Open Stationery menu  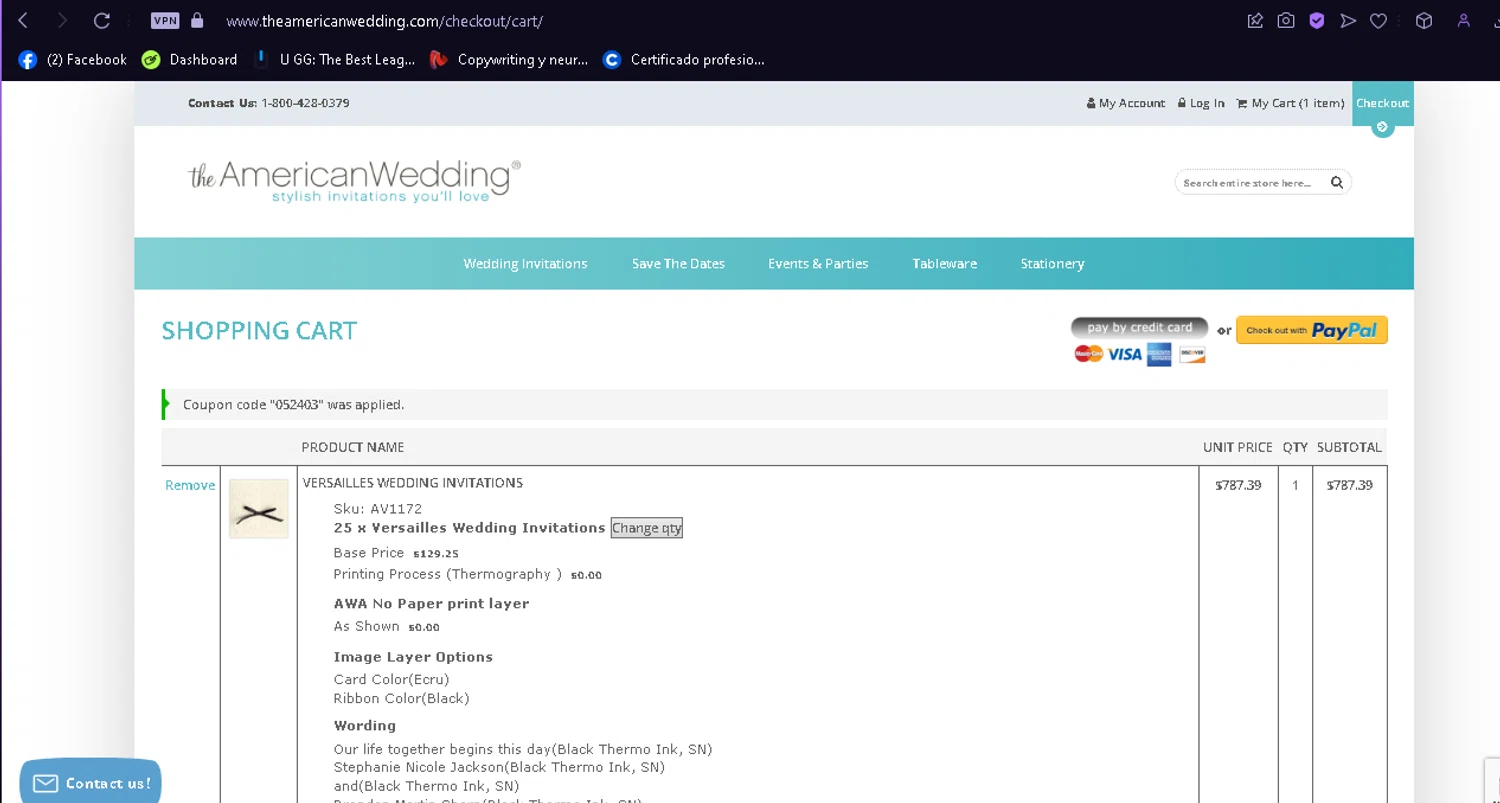[1052, 264]
